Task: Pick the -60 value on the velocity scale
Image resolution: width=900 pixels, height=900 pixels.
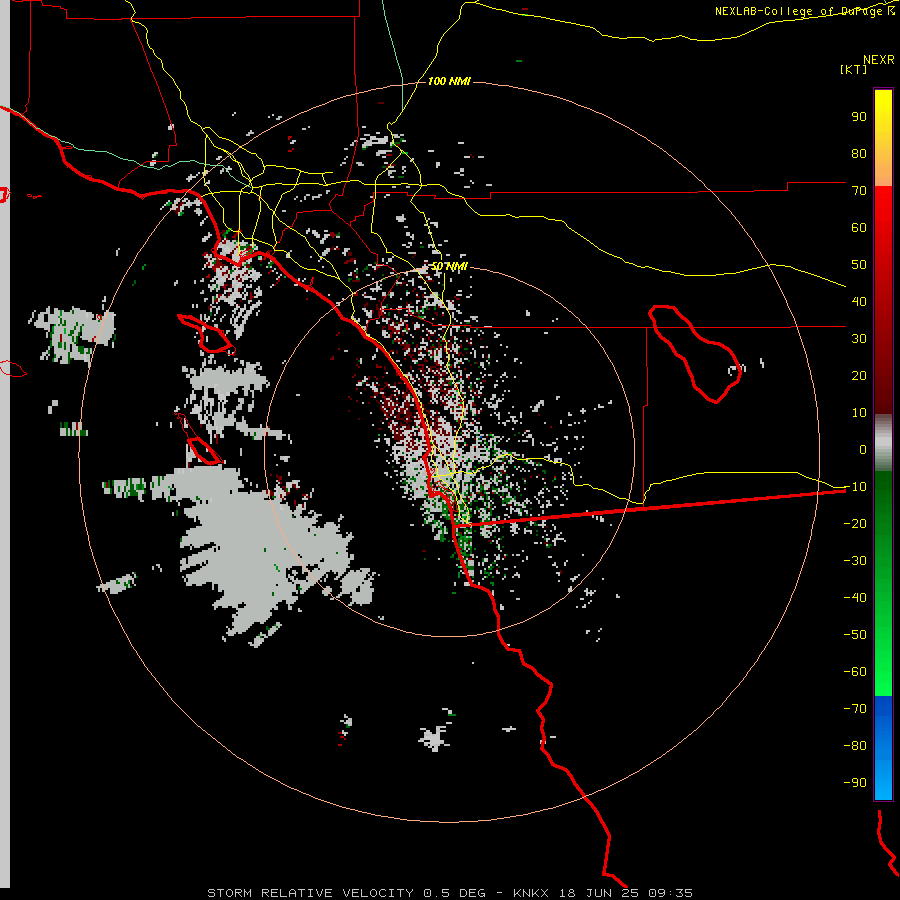Action: (855, 672)
